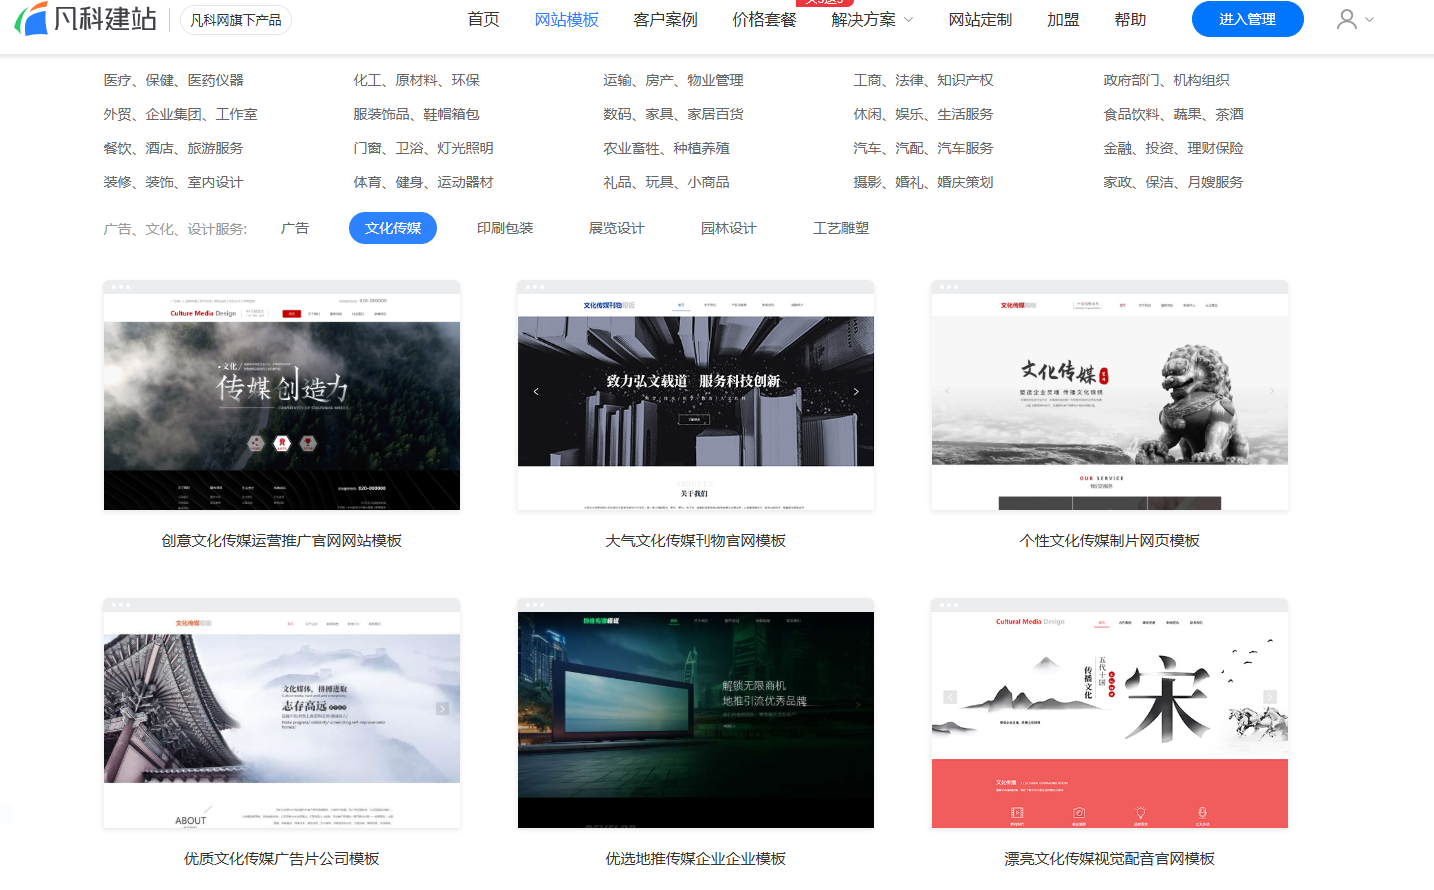Click 网站定制 in the top menu
Viewport: 1434px width, 890px height.
pos(980,19)
